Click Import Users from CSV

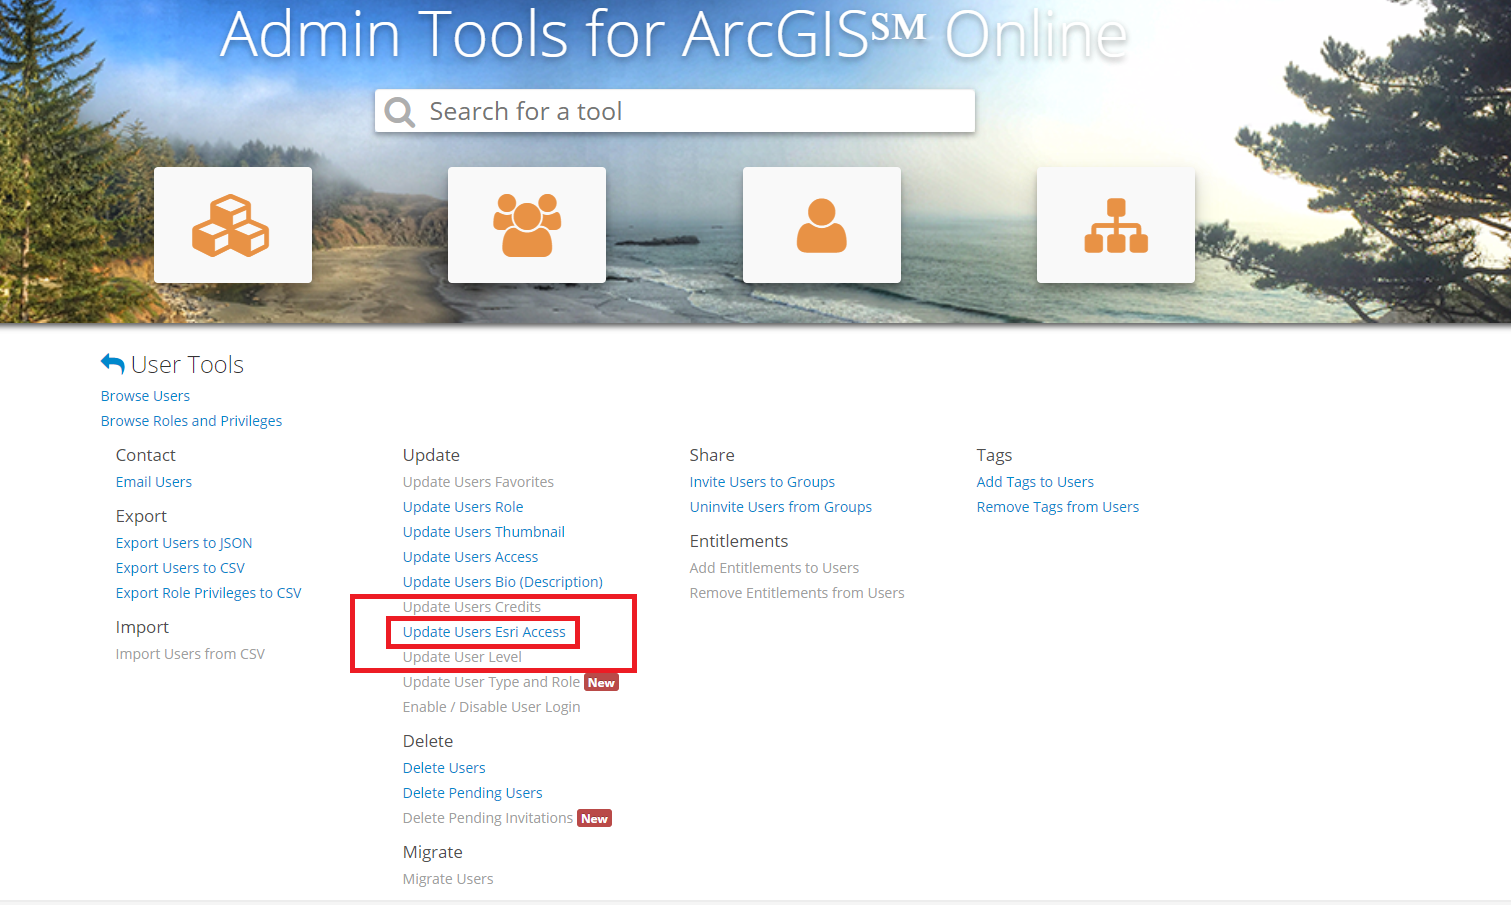tap(190, 654)
